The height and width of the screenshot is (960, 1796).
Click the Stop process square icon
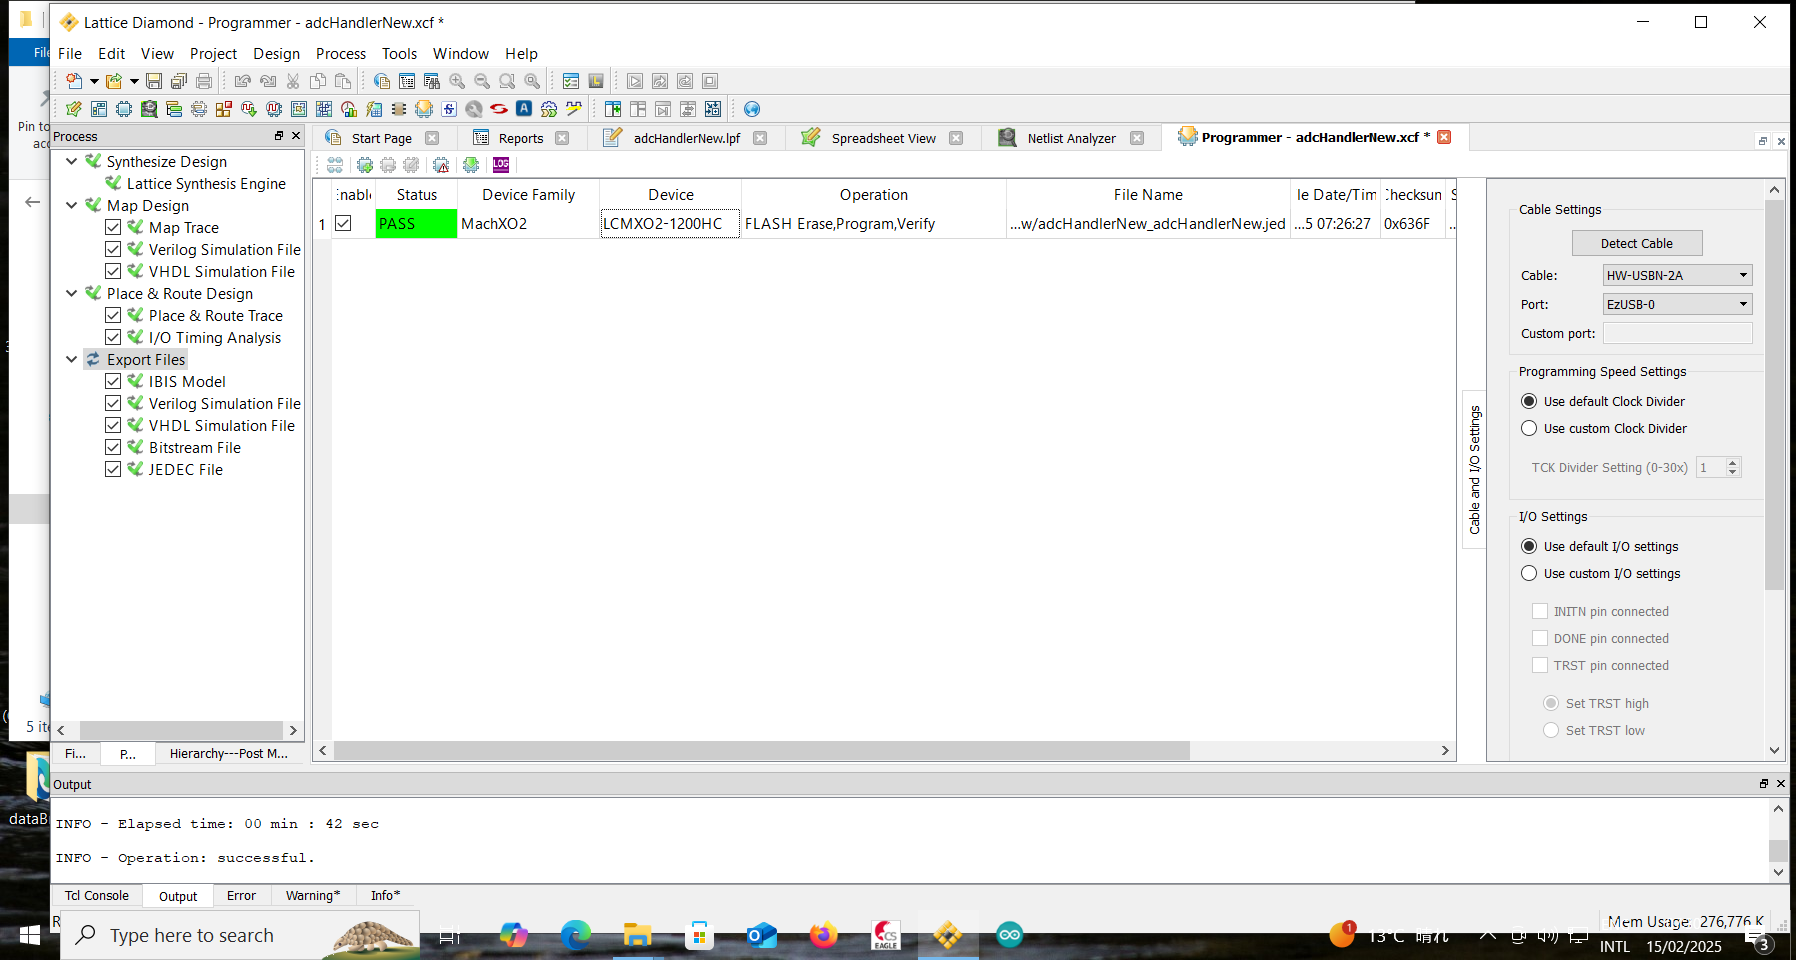click(x=710, y=81)
